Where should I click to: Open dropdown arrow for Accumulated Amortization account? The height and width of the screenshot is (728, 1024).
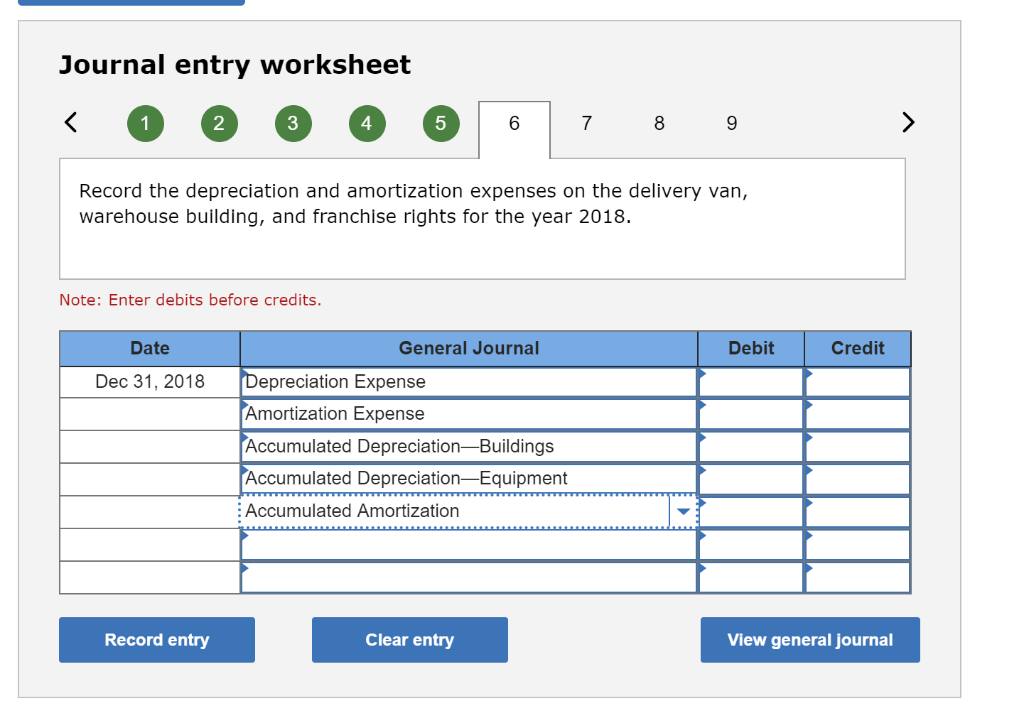(x=683, y=511)
